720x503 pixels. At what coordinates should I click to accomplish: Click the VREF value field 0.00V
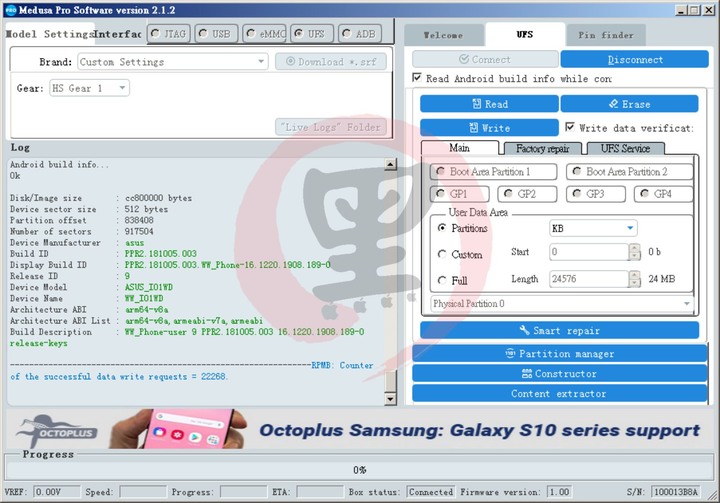tap(56, 492)
